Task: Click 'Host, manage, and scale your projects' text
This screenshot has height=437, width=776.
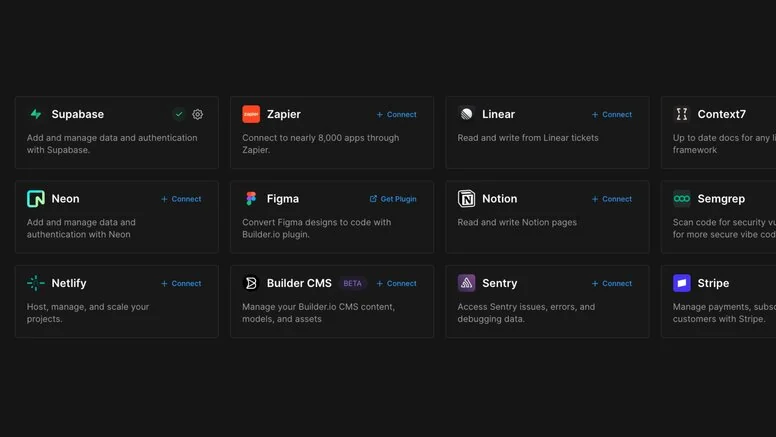Action: (88, 313)
